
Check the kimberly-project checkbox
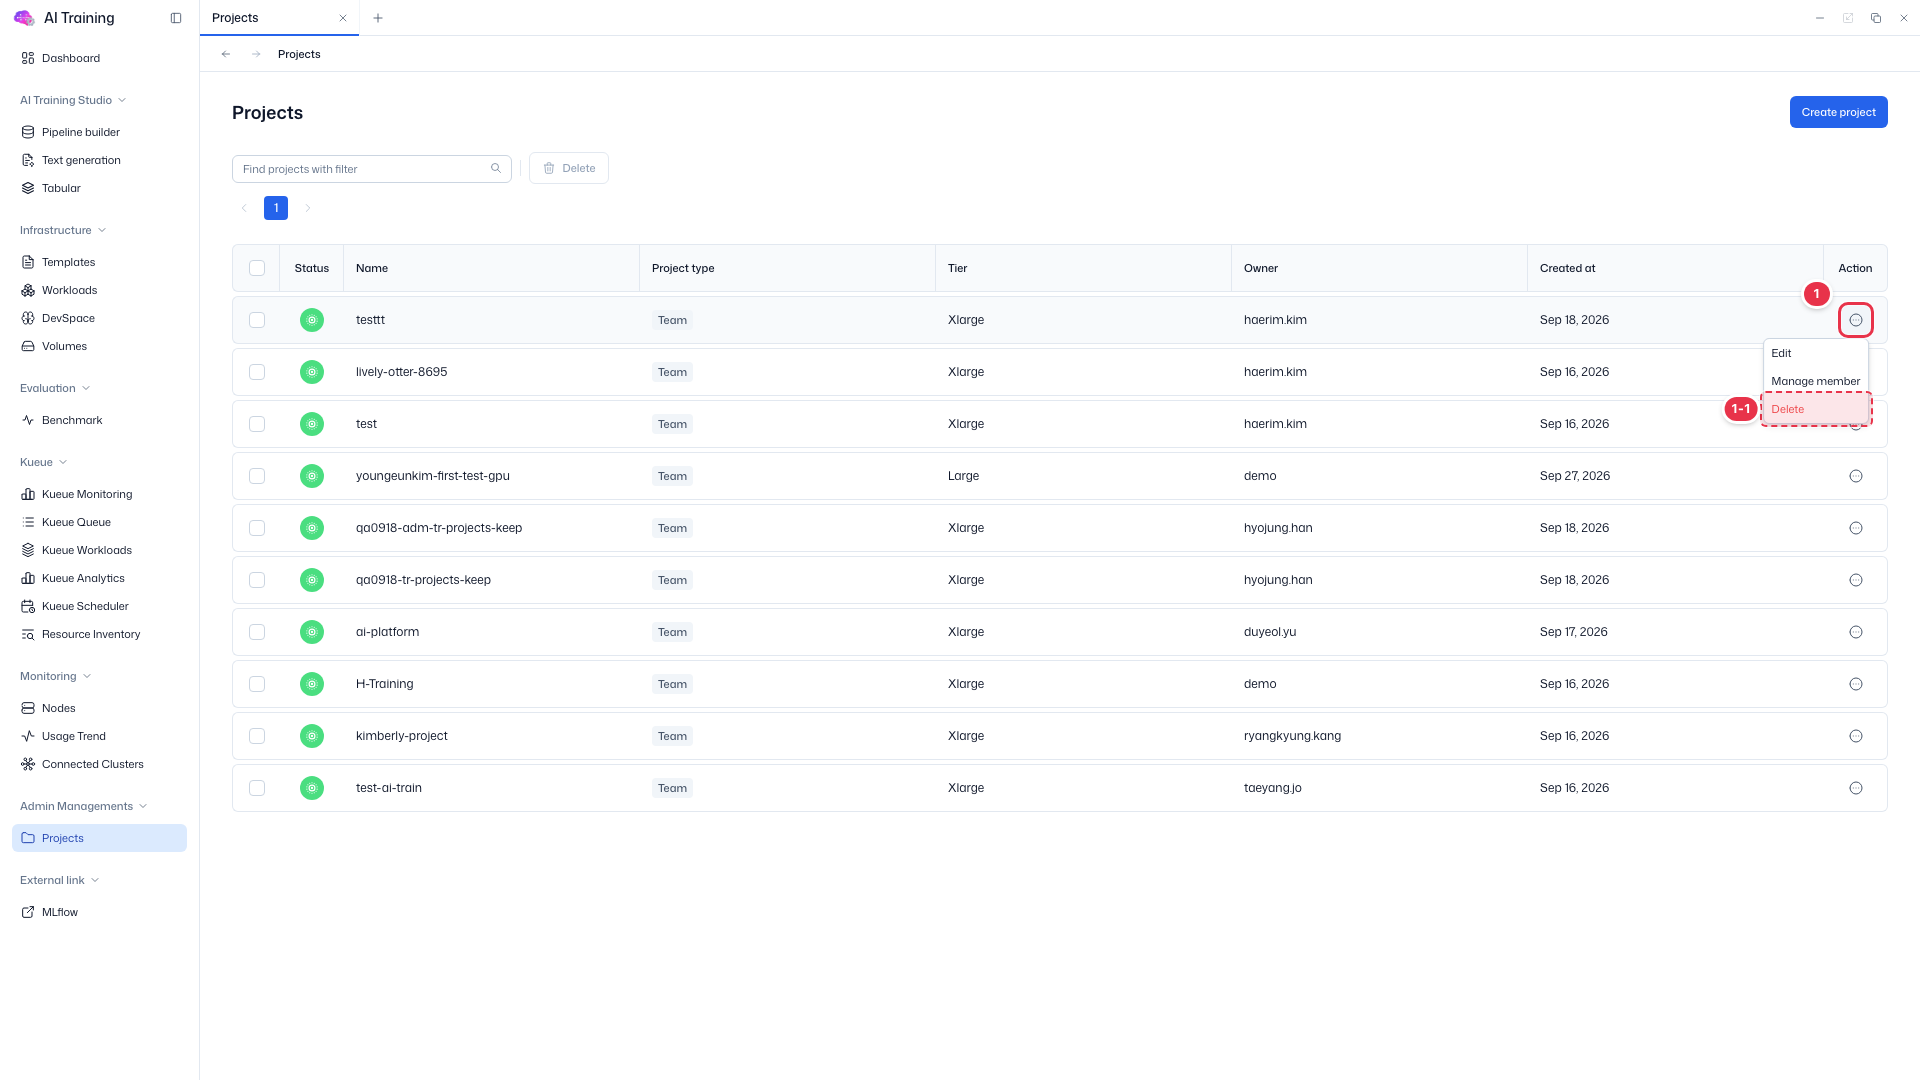tap(257, 736)
